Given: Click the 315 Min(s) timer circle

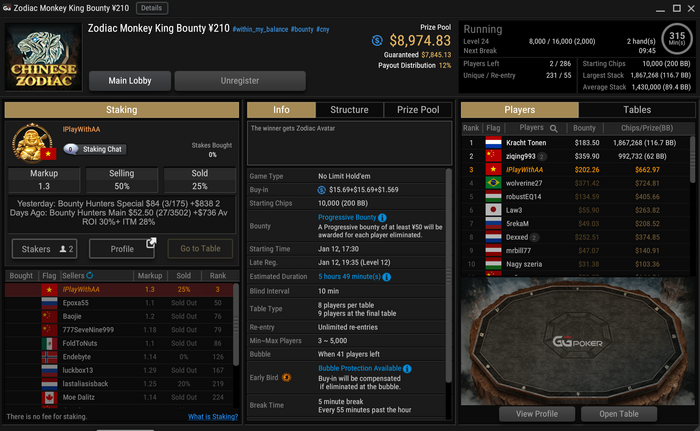Looking at the screenshot, I should click(677, 39).
